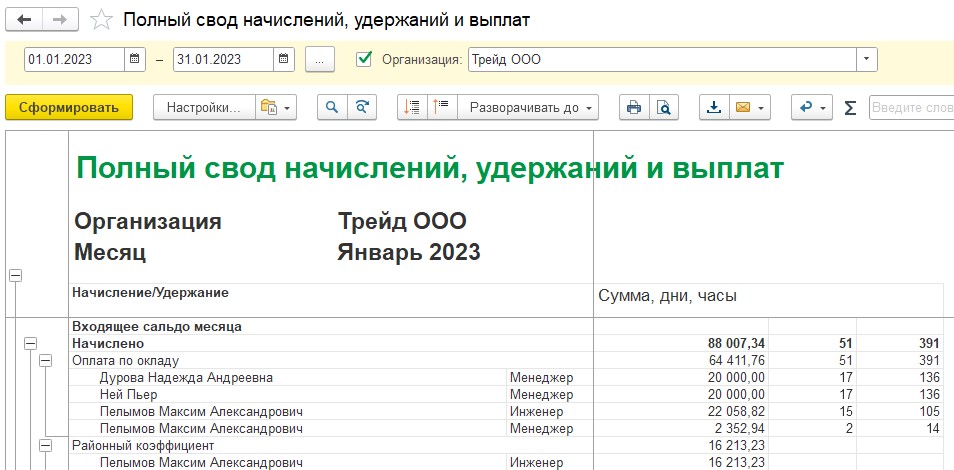Screen dimensions: 954x470
Task: Open calendar for end date 31.01.2023
Action: tap(284, 59)
